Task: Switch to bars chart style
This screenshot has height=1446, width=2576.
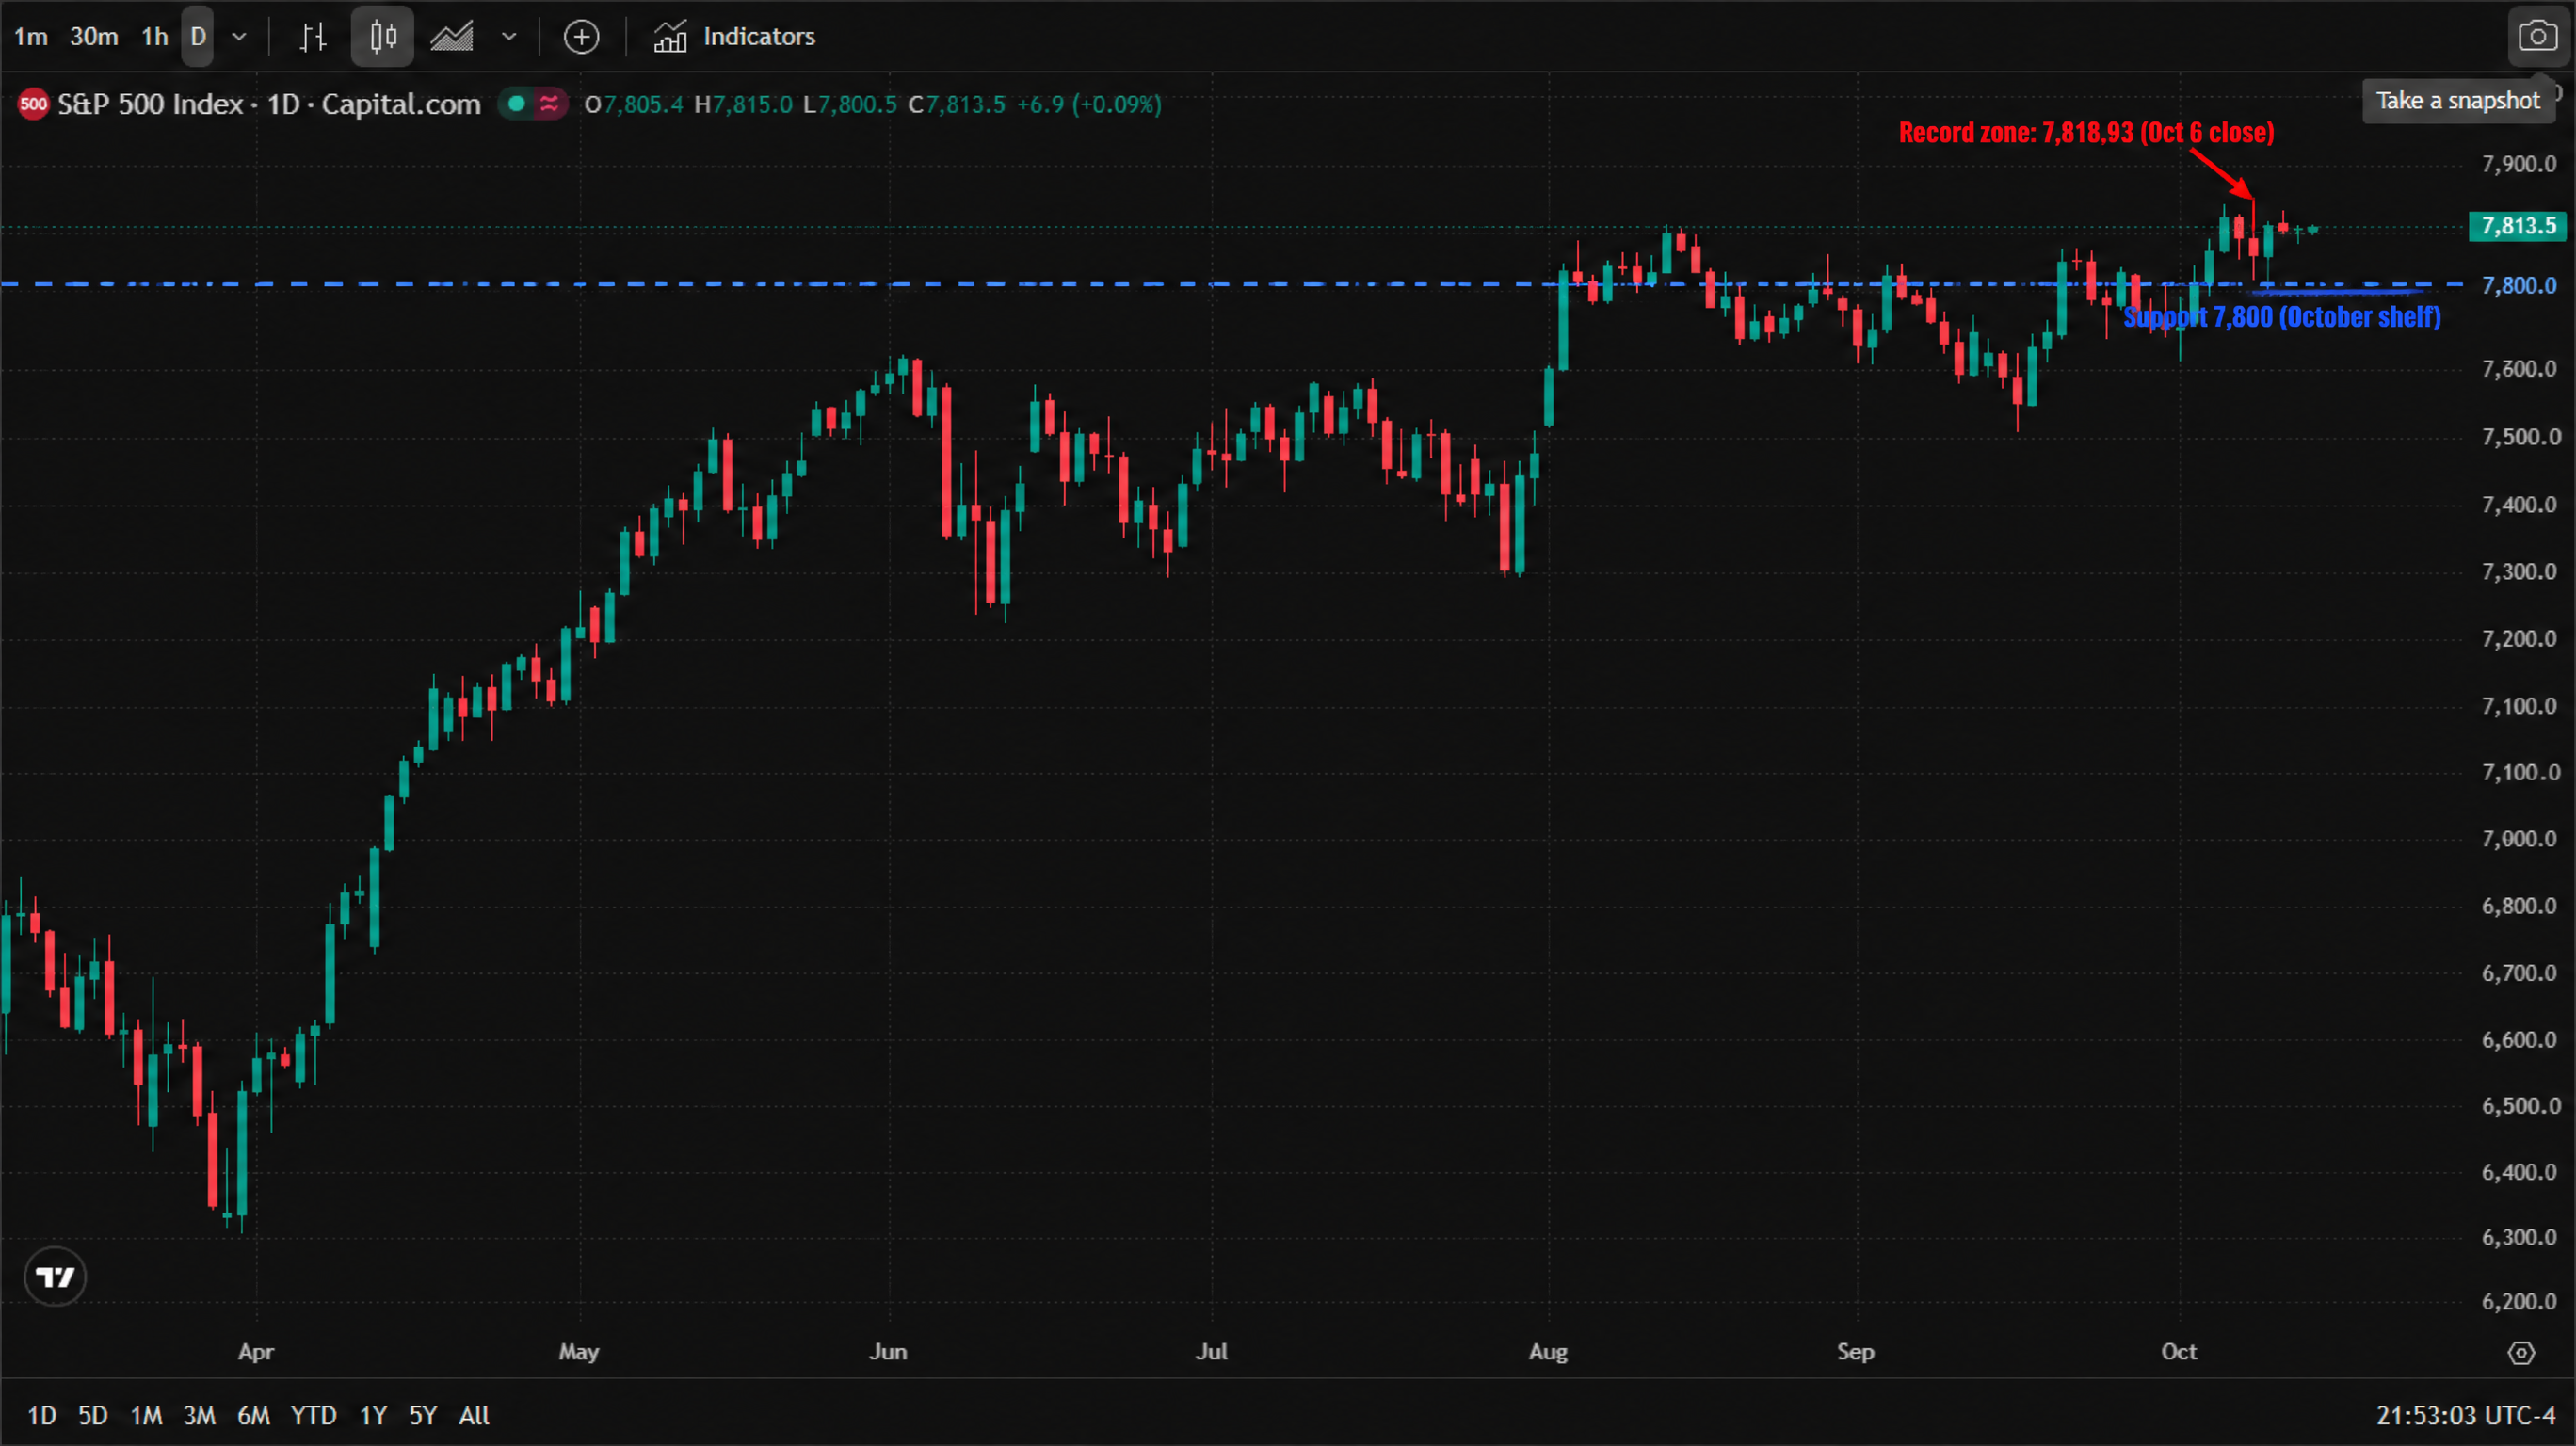Action: coord(313,37)
